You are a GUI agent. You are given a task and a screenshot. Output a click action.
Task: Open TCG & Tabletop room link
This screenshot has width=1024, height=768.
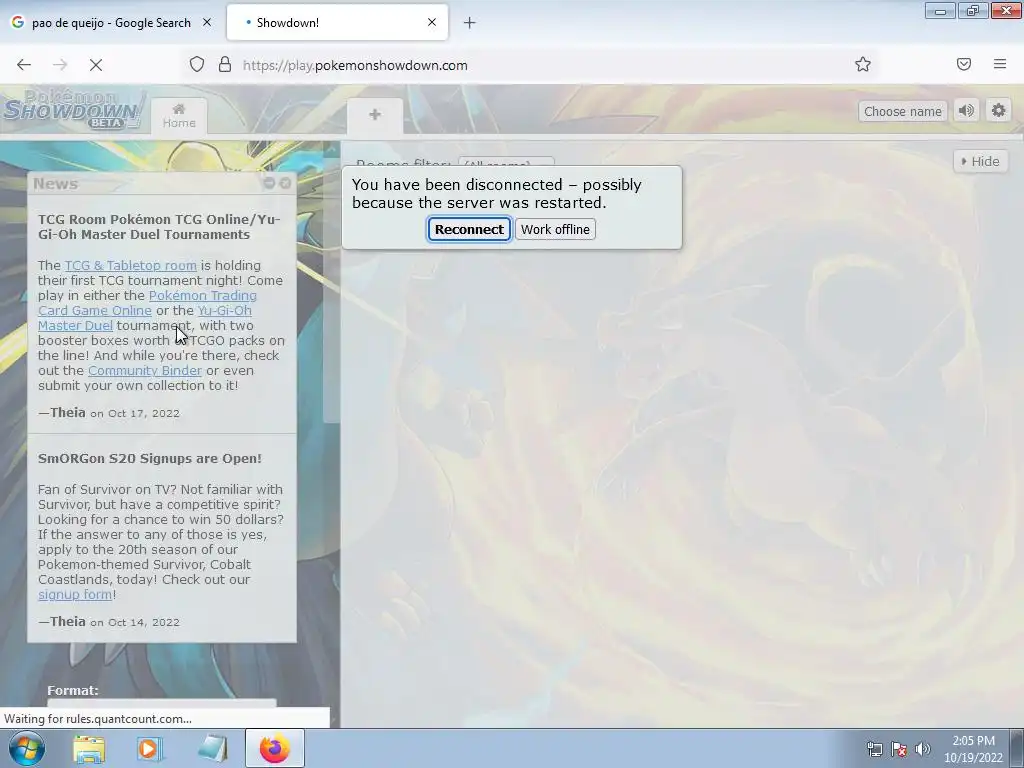pyautogui.click(x=131, y=265)
